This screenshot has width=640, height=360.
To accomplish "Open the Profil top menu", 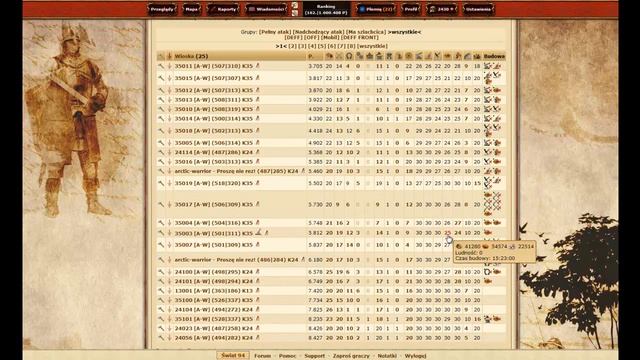I will coord(411,9).
